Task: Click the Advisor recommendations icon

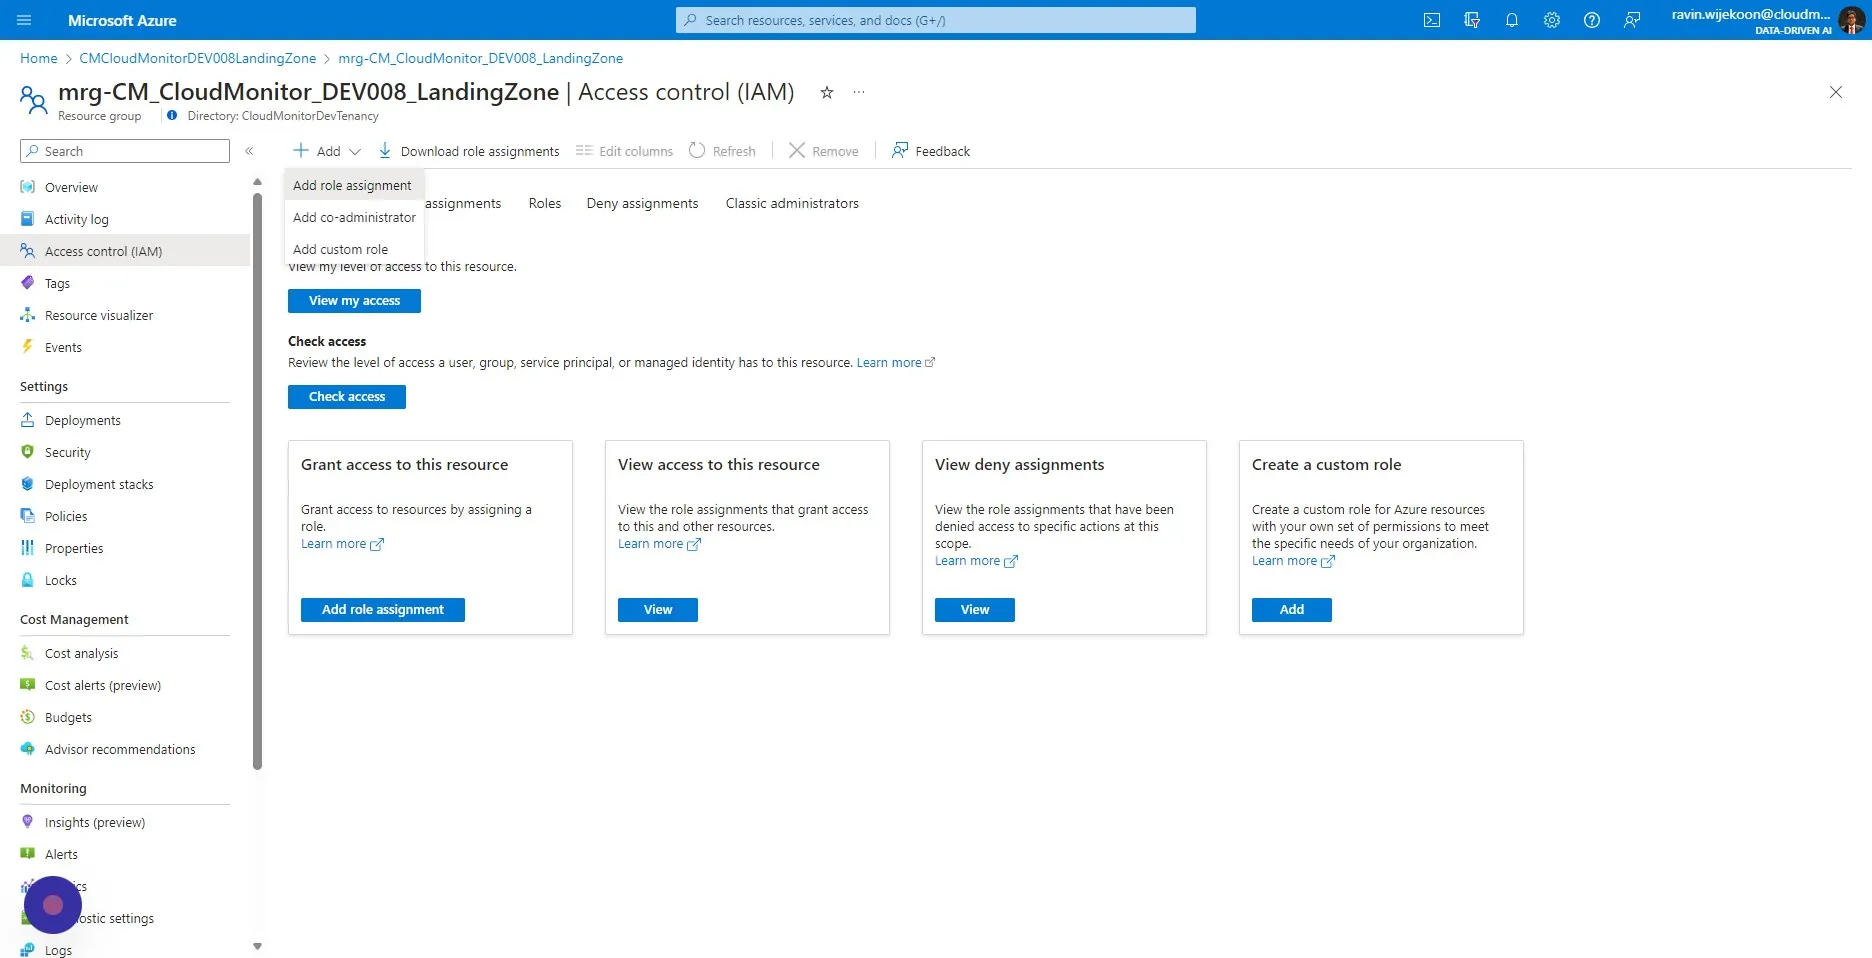Action: tap(28, 749)
